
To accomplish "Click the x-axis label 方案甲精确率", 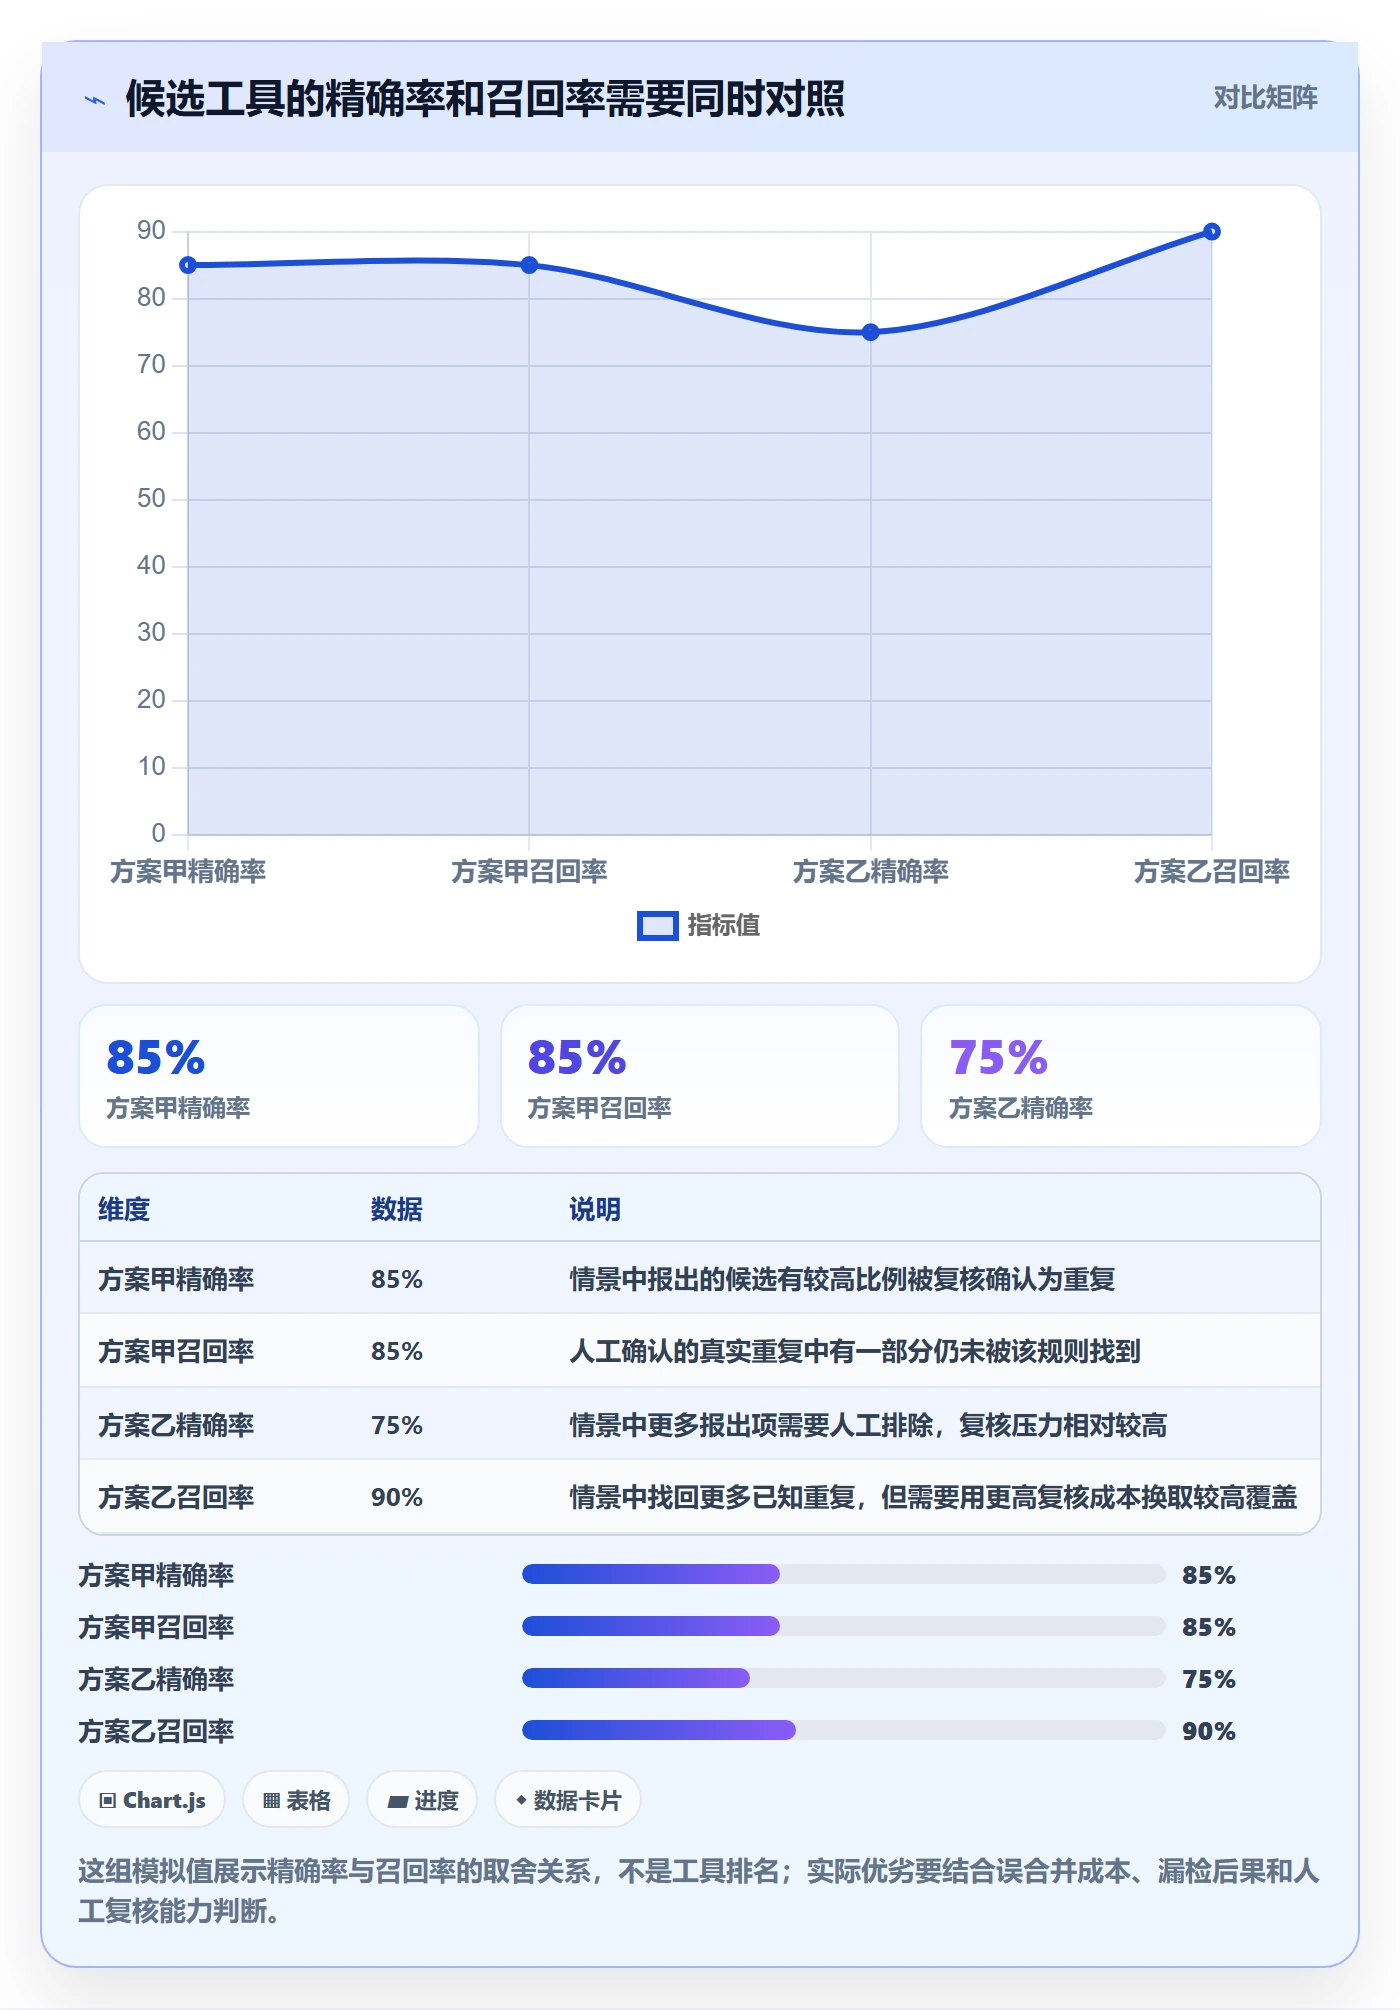I will [x=188, y=871].
